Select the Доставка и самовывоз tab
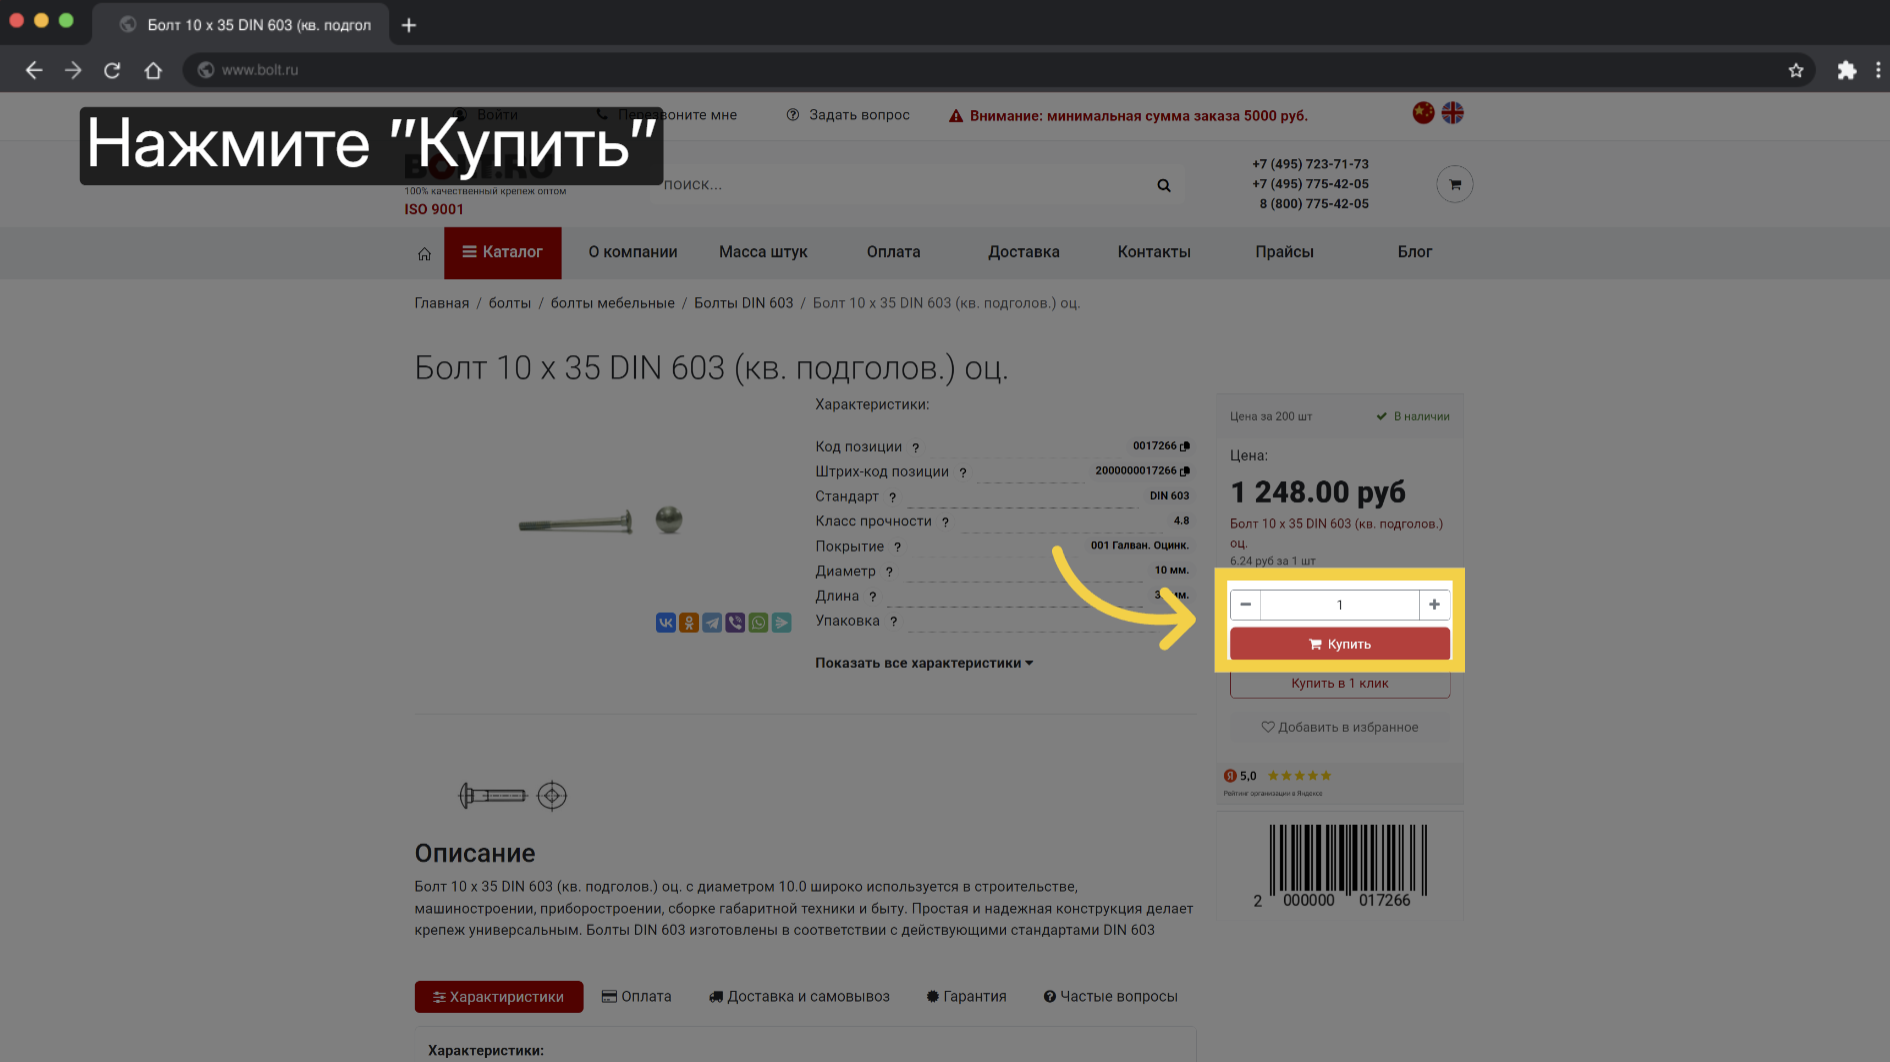 [799, 997]
